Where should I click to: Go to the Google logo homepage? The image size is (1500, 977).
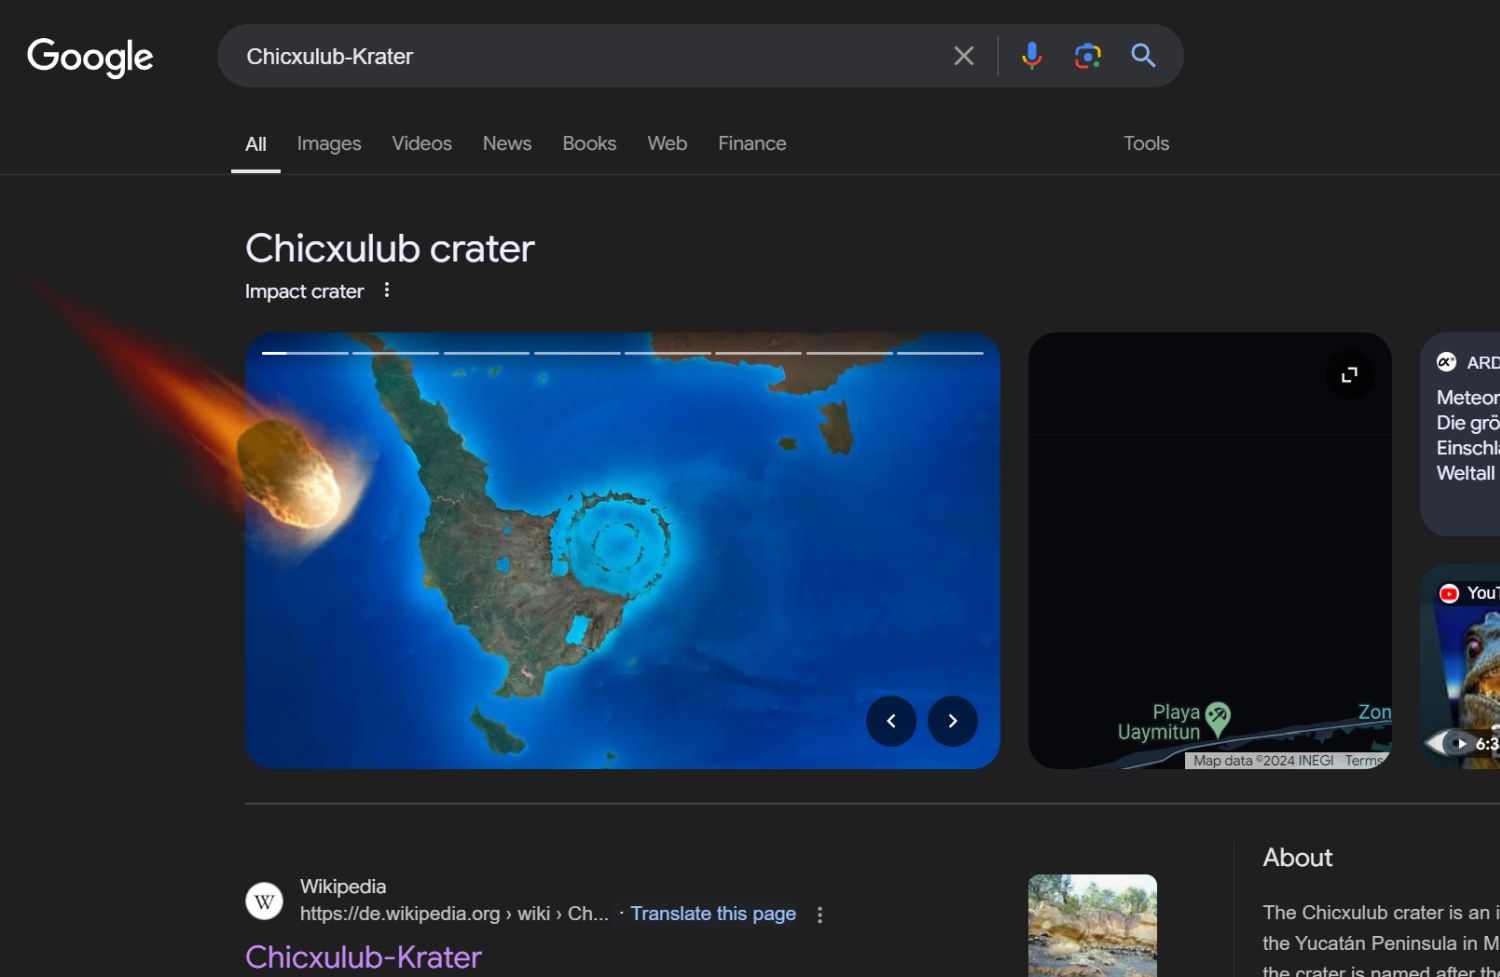90,57
